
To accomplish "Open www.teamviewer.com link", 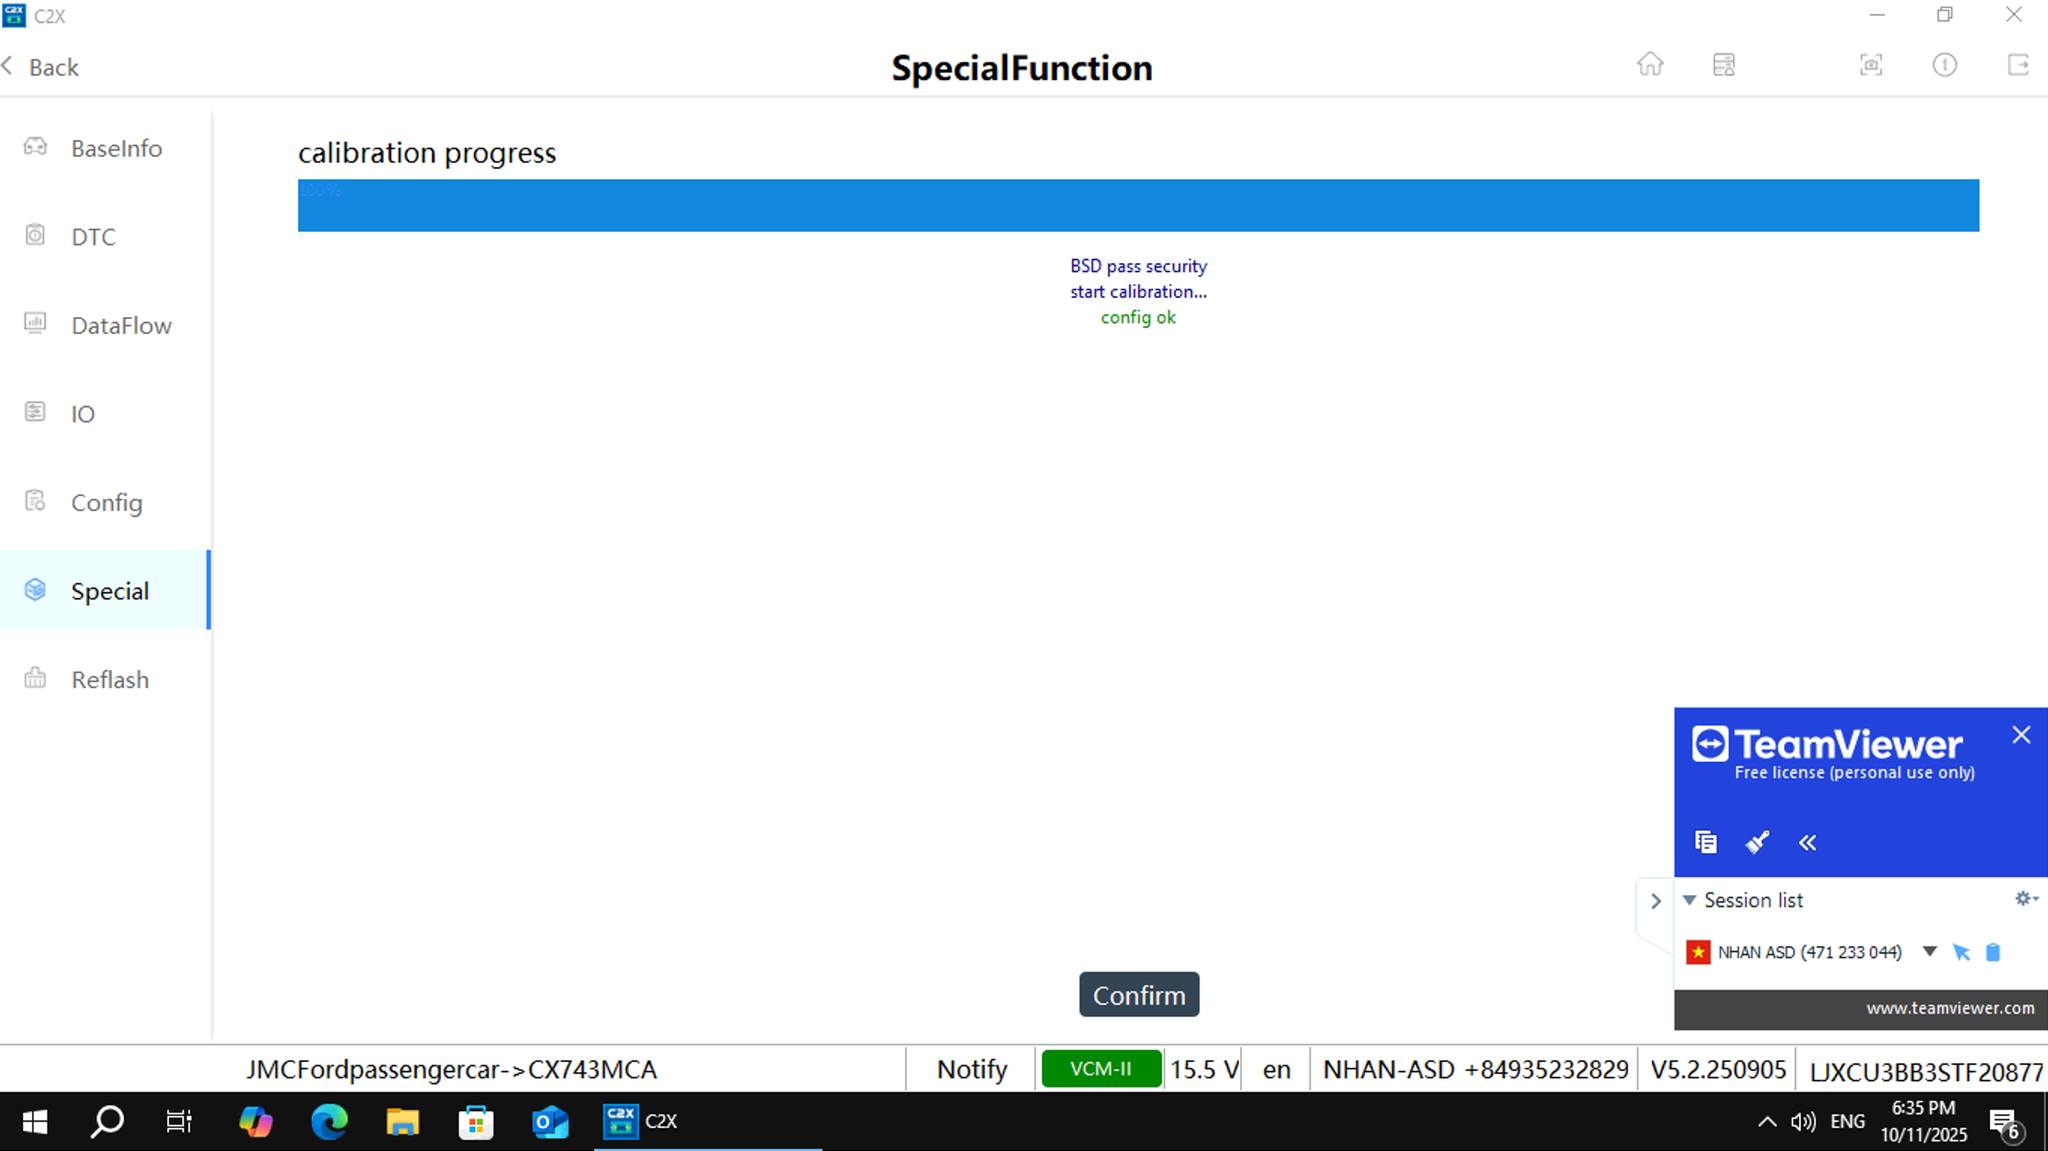I will pyautogui.click(x=1950, y=1008).
